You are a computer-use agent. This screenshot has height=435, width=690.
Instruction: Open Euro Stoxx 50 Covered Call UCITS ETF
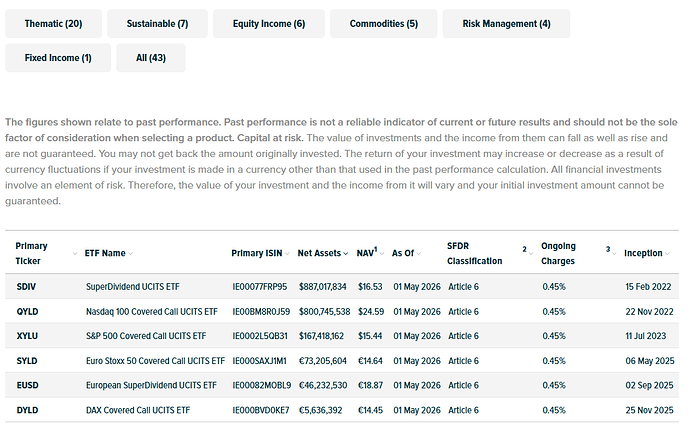click(155, 361)
